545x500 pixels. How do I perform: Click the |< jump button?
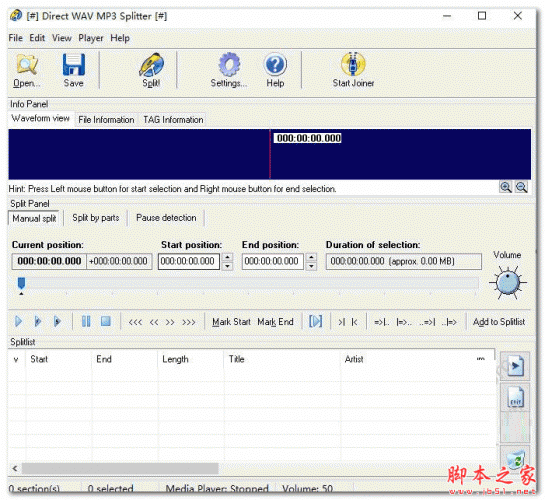tap(354, 322)
